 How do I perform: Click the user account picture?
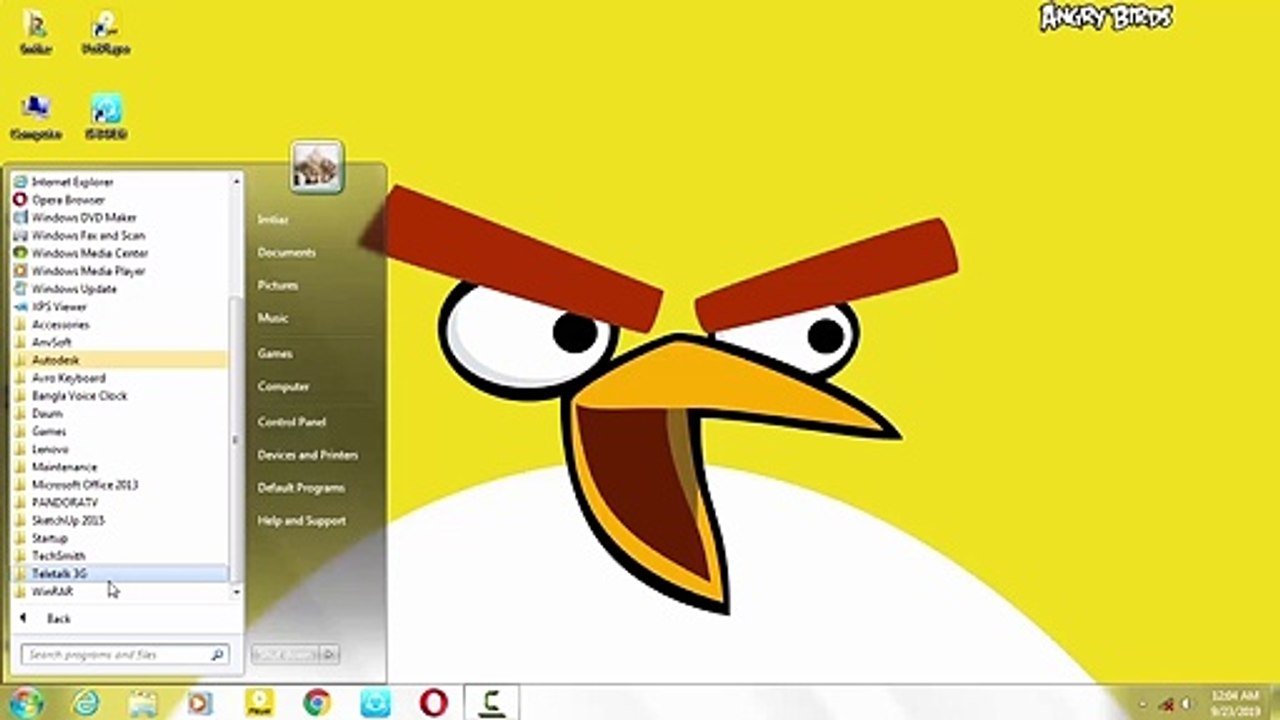click(x=318, y=167)
